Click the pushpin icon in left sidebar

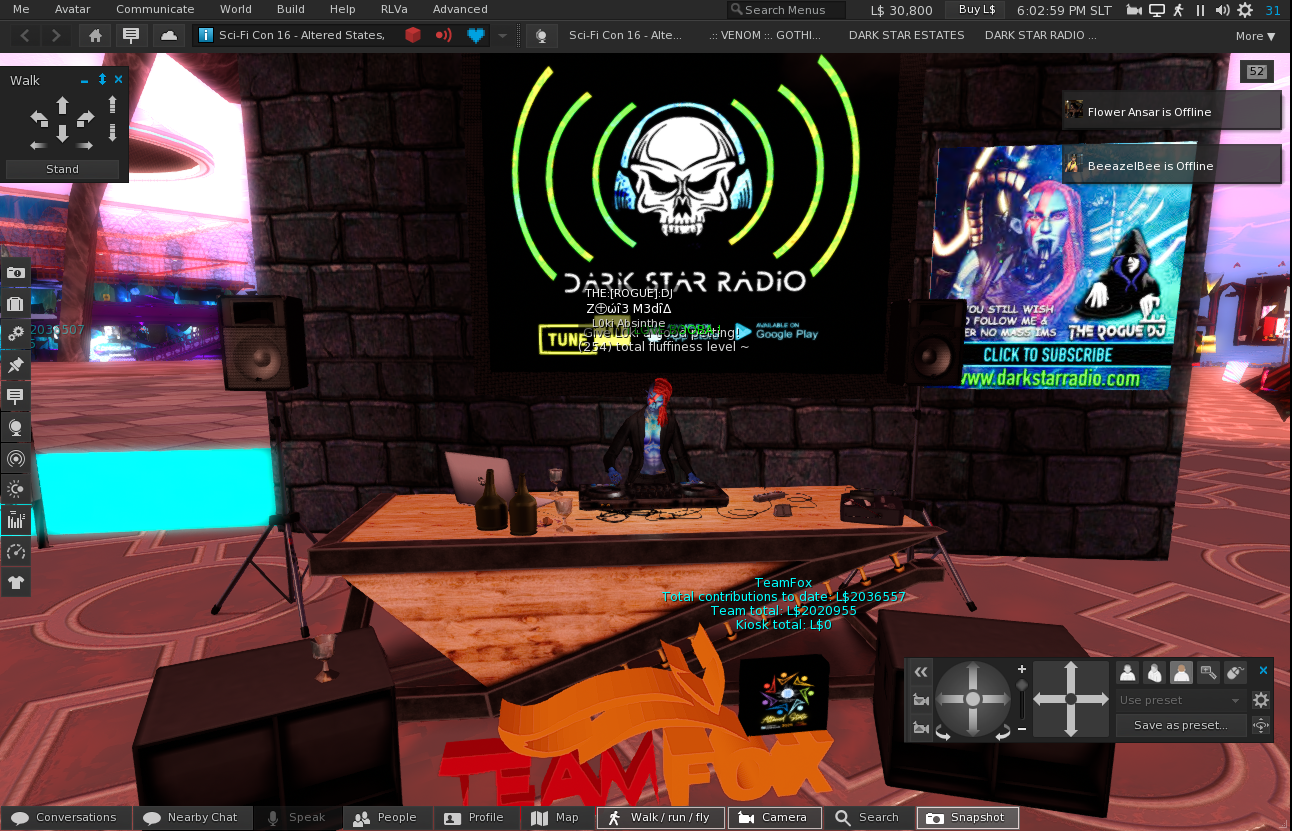pos(16,366)
